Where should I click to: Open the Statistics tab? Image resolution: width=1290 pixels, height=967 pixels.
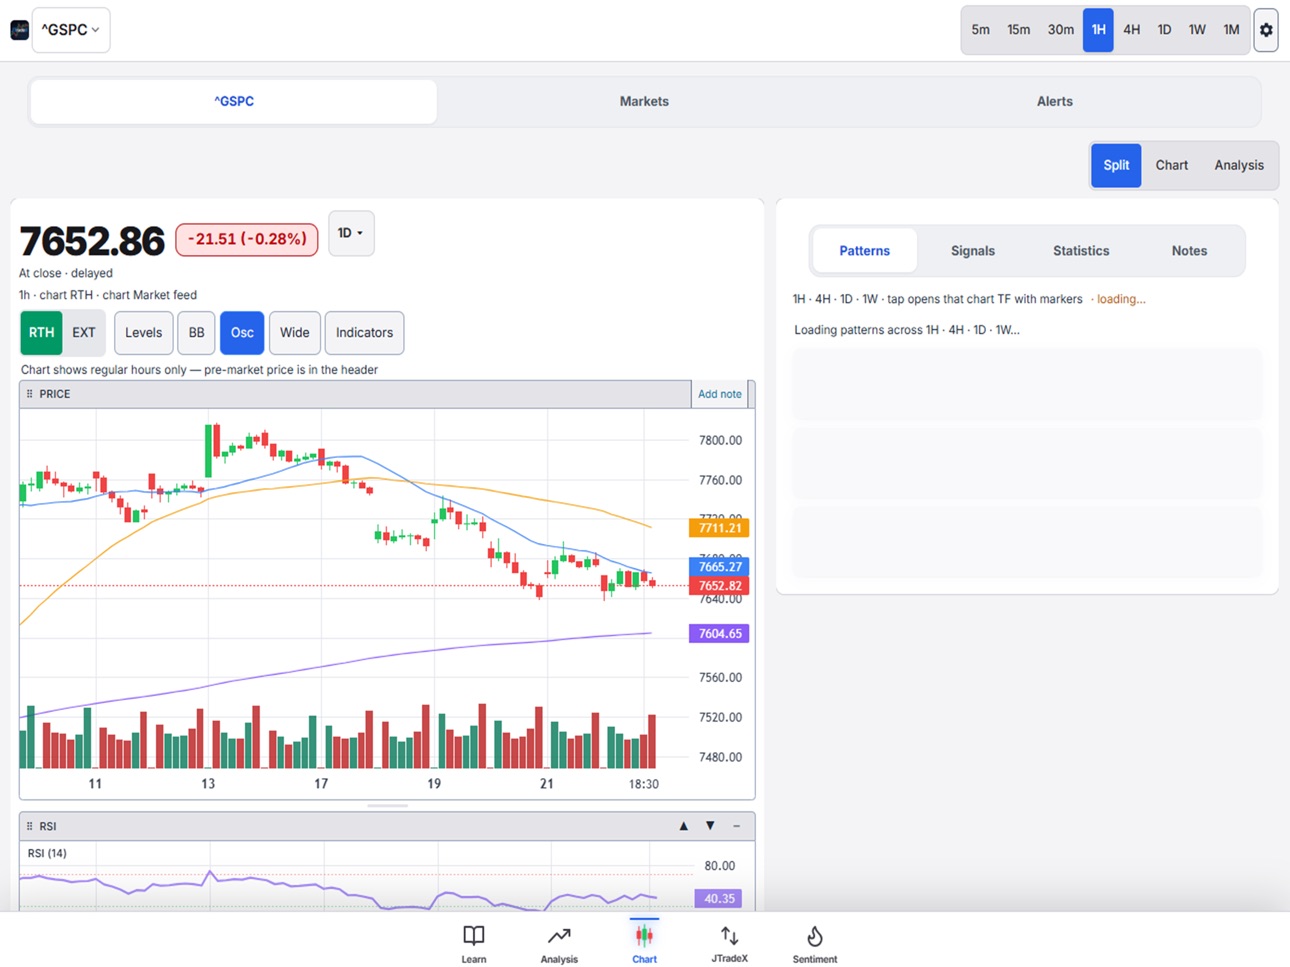[1081, 251]
